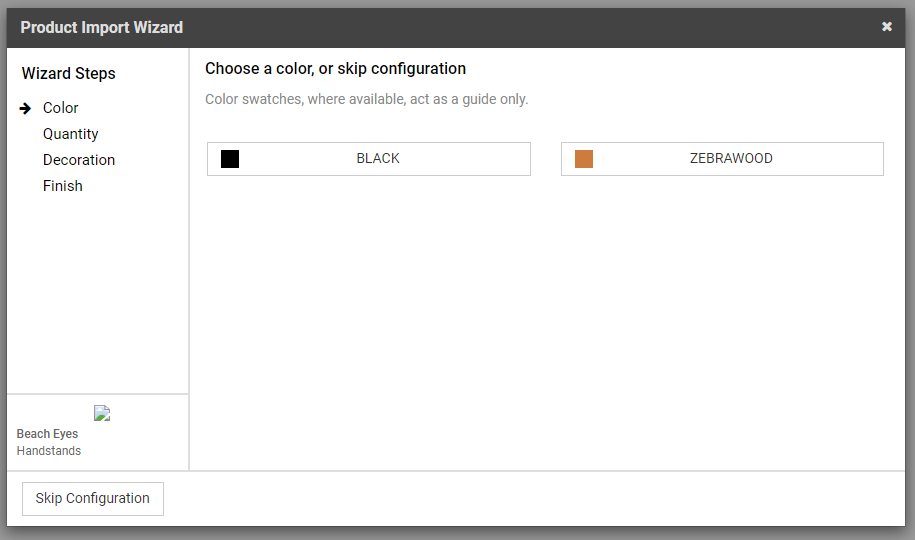This screenshot has height=540, width=915.
Task: Click the current-step arrow icon beside Color
Action: [25, 109]
